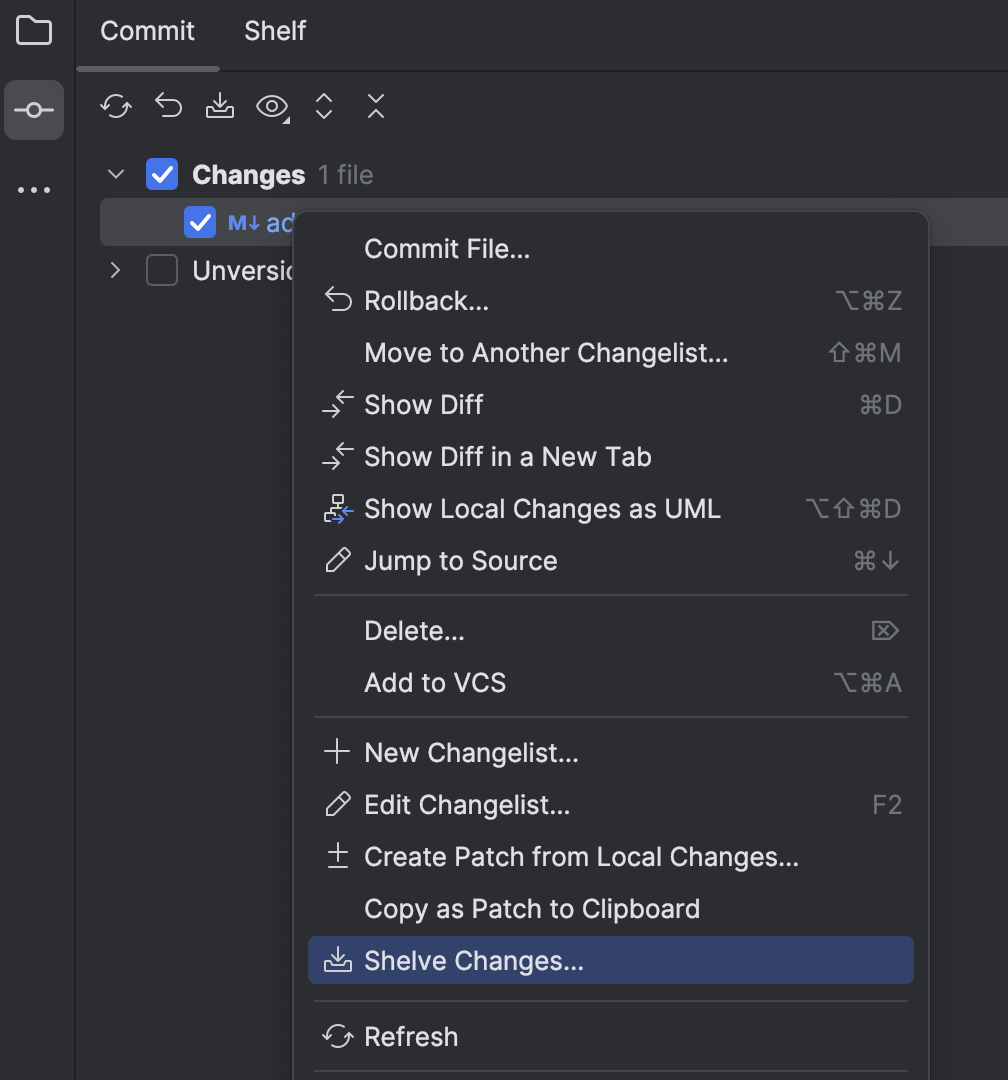Switch to the Shelf tab
Viewport: 1008px width, 1080px height.
(x=274, y=31)
